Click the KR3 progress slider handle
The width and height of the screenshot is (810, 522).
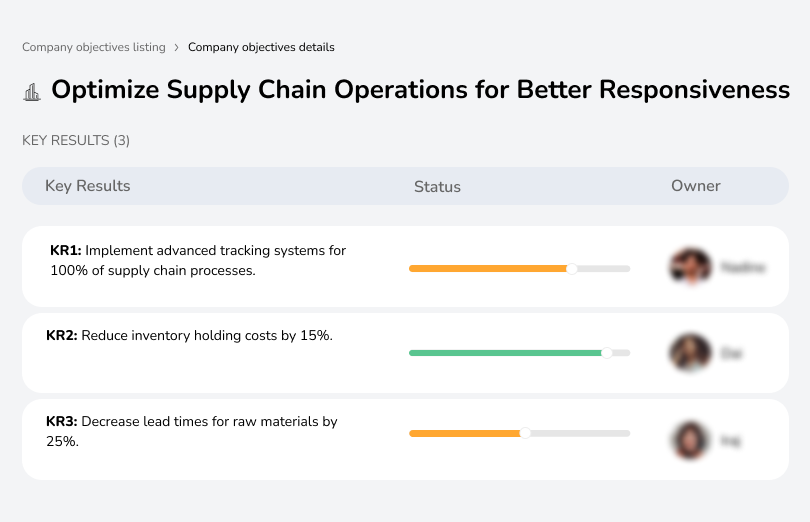(x=525, y=433)
